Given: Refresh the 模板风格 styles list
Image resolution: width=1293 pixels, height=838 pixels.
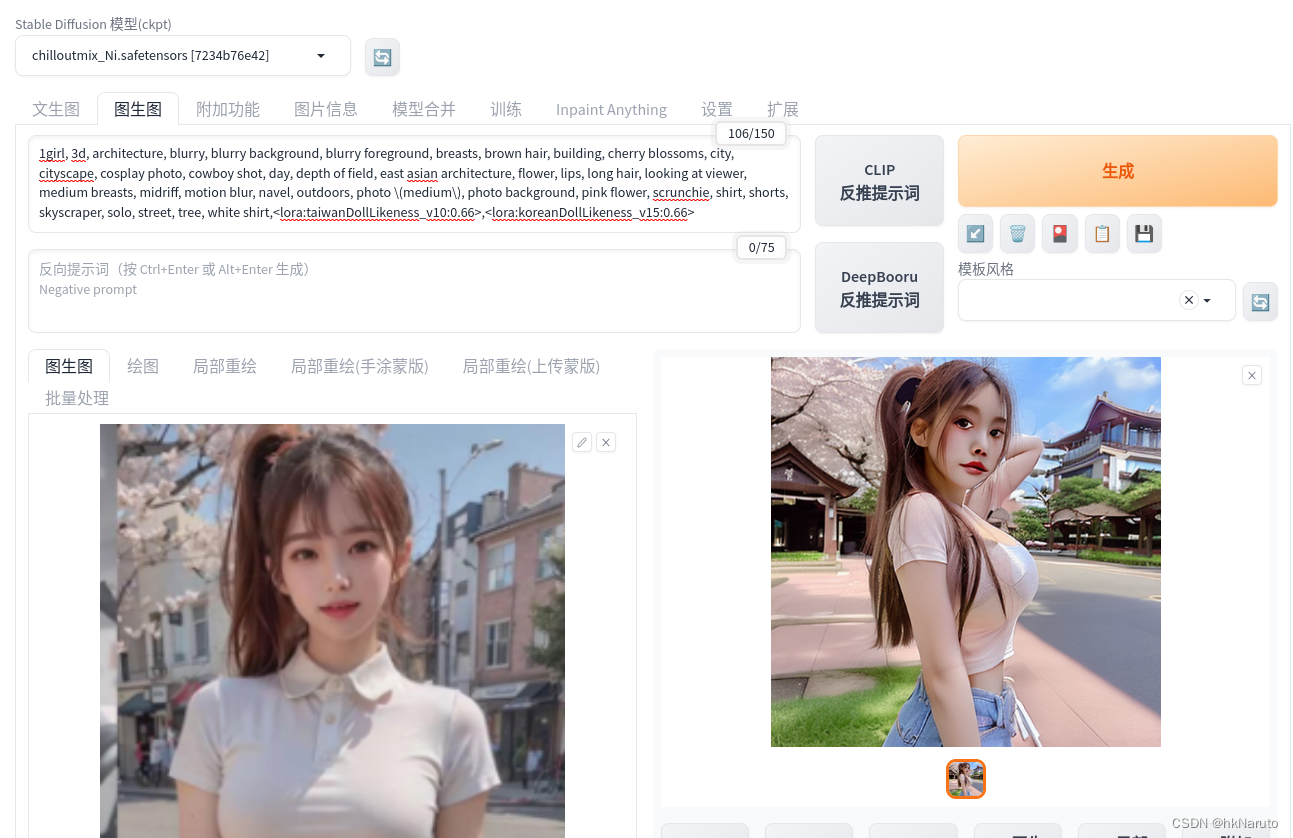Looking at the screenshot, I should coord(1260,300).
